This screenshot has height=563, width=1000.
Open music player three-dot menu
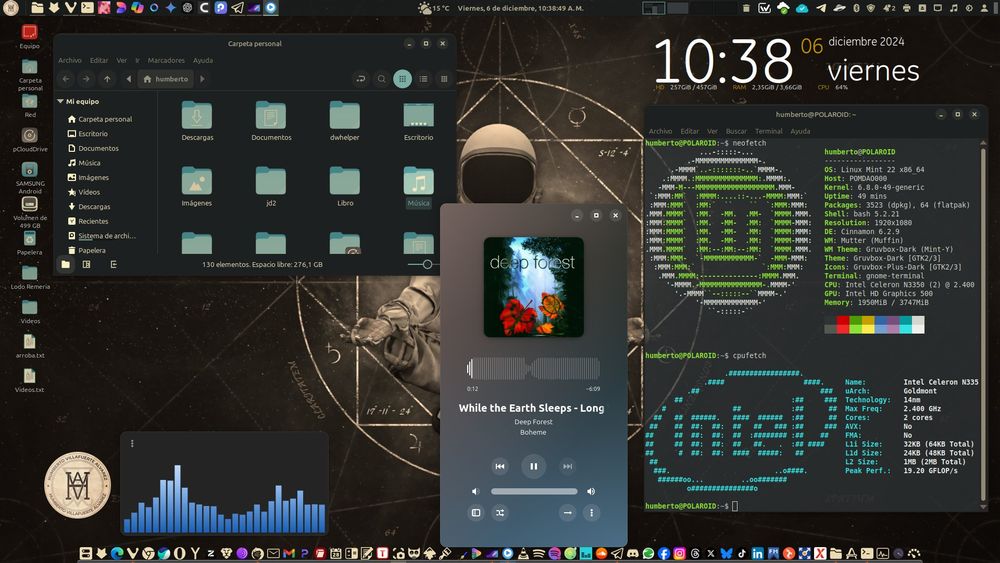tap(591, 513)
